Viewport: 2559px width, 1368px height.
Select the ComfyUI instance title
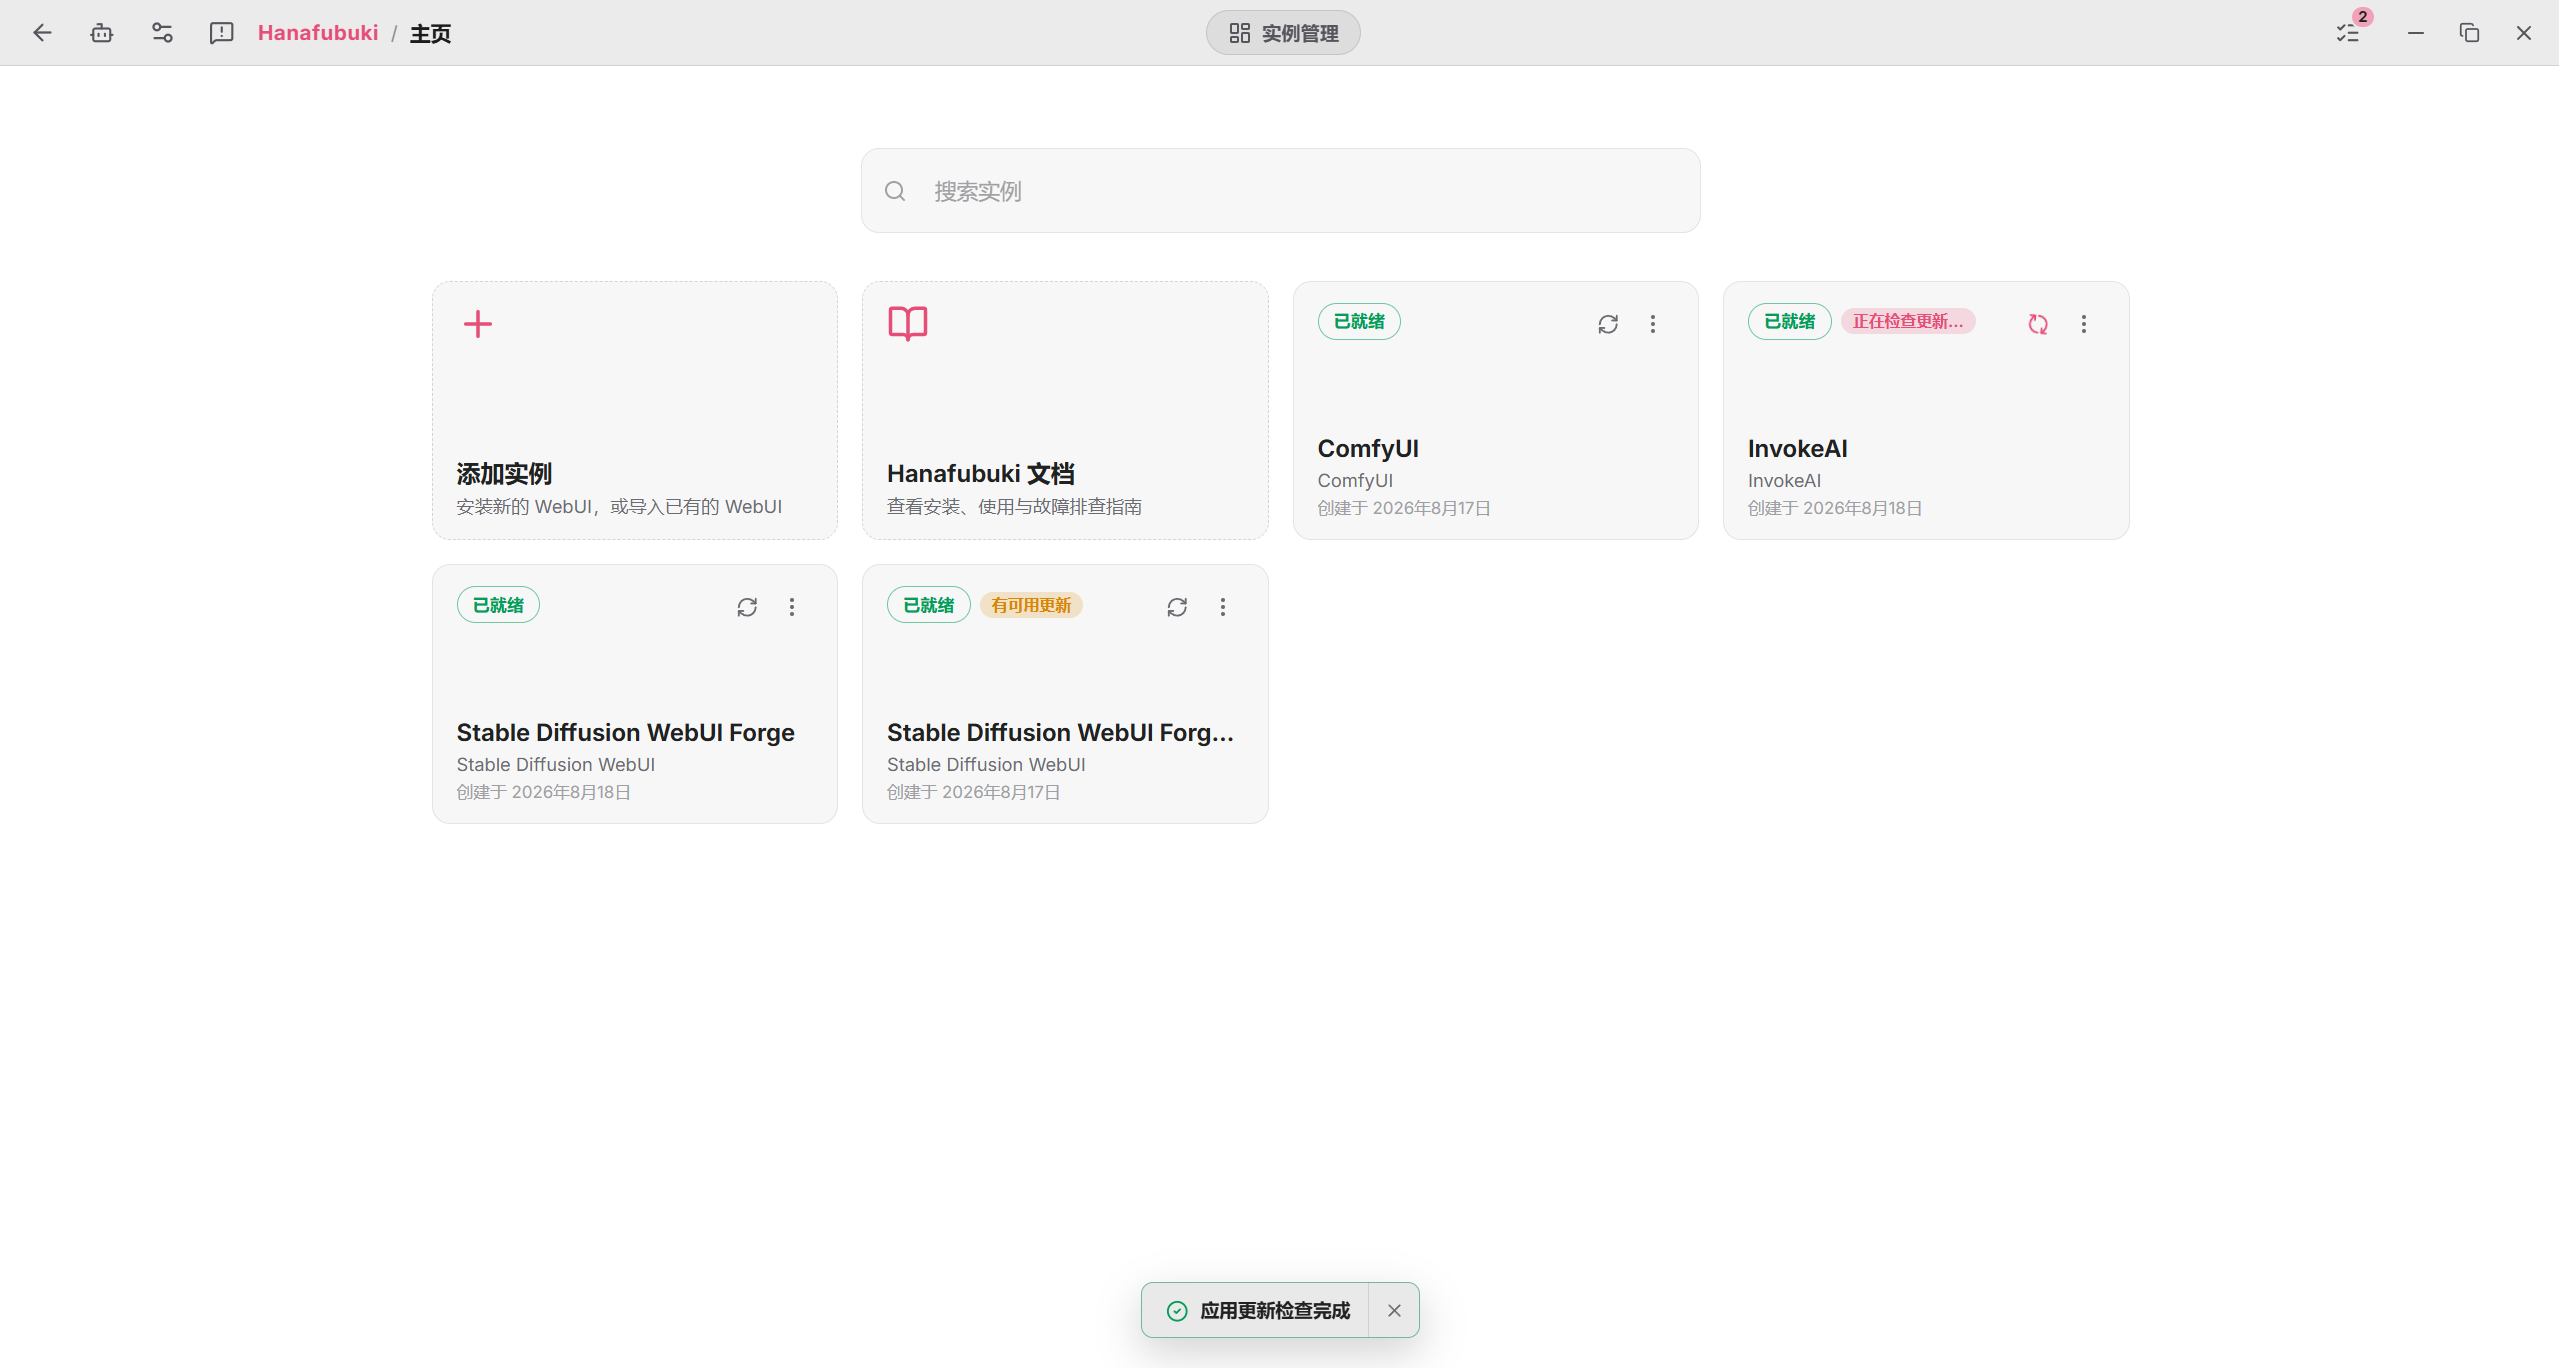click(1368, 449)
